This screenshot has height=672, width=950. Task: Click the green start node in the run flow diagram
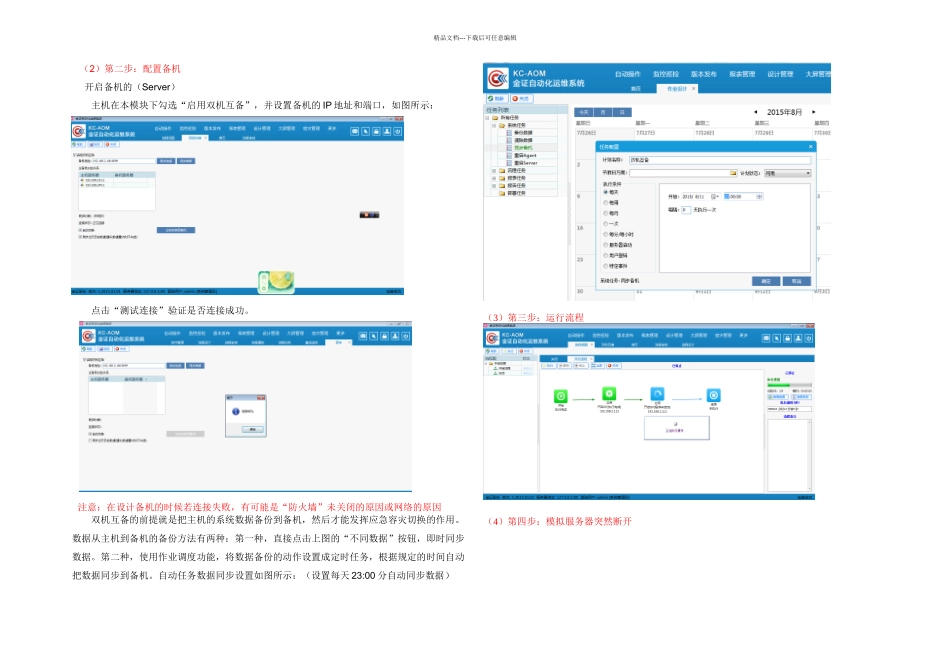pos(561,396)
